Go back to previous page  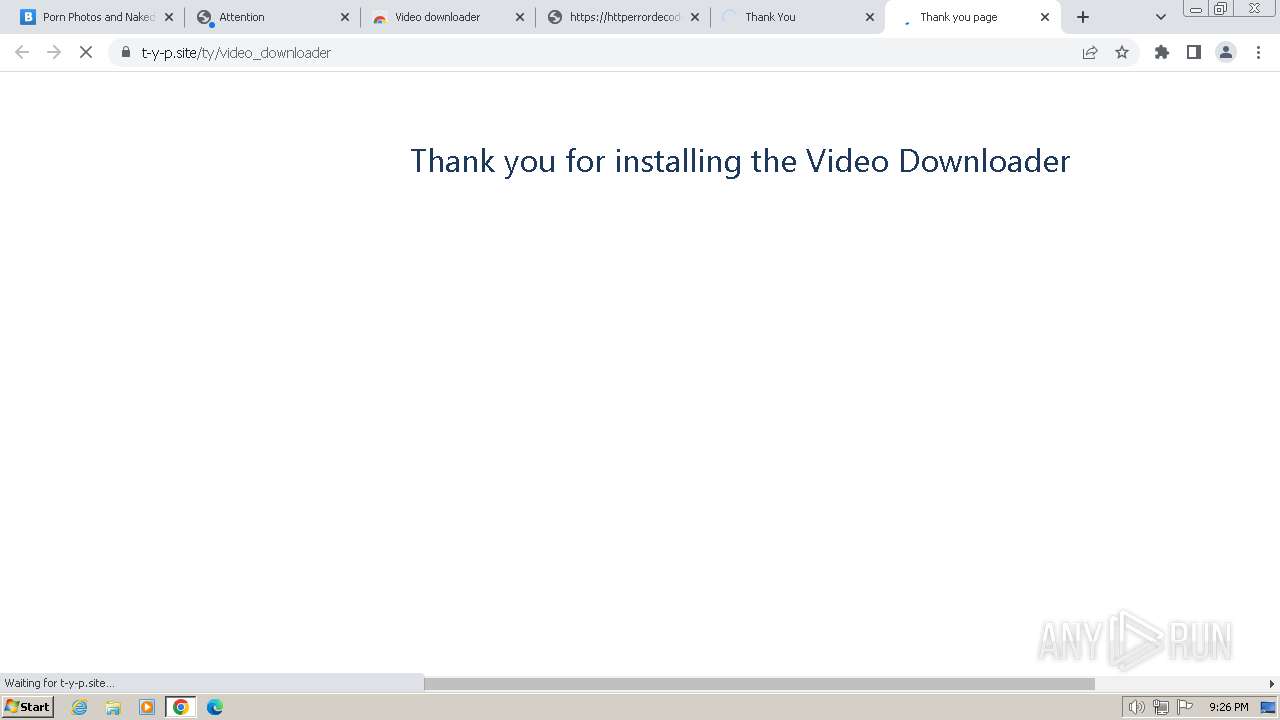[x=22, y=52]
